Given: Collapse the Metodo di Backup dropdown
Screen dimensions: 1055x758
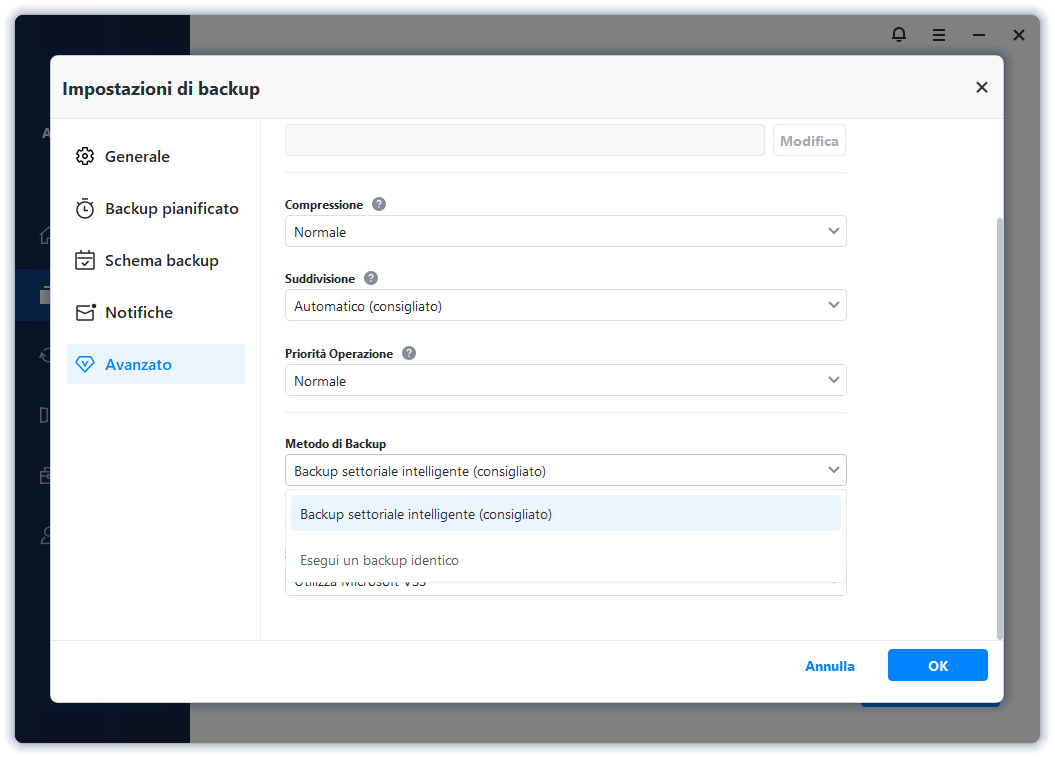Looking at the screenshot, I should [565, 471].
